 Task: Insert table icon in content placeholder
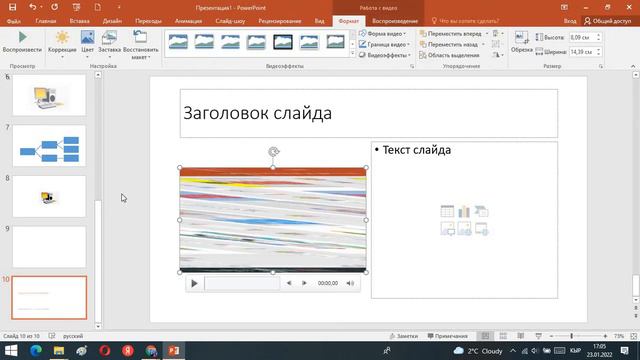pyautogui.click(x=447, y=211)
